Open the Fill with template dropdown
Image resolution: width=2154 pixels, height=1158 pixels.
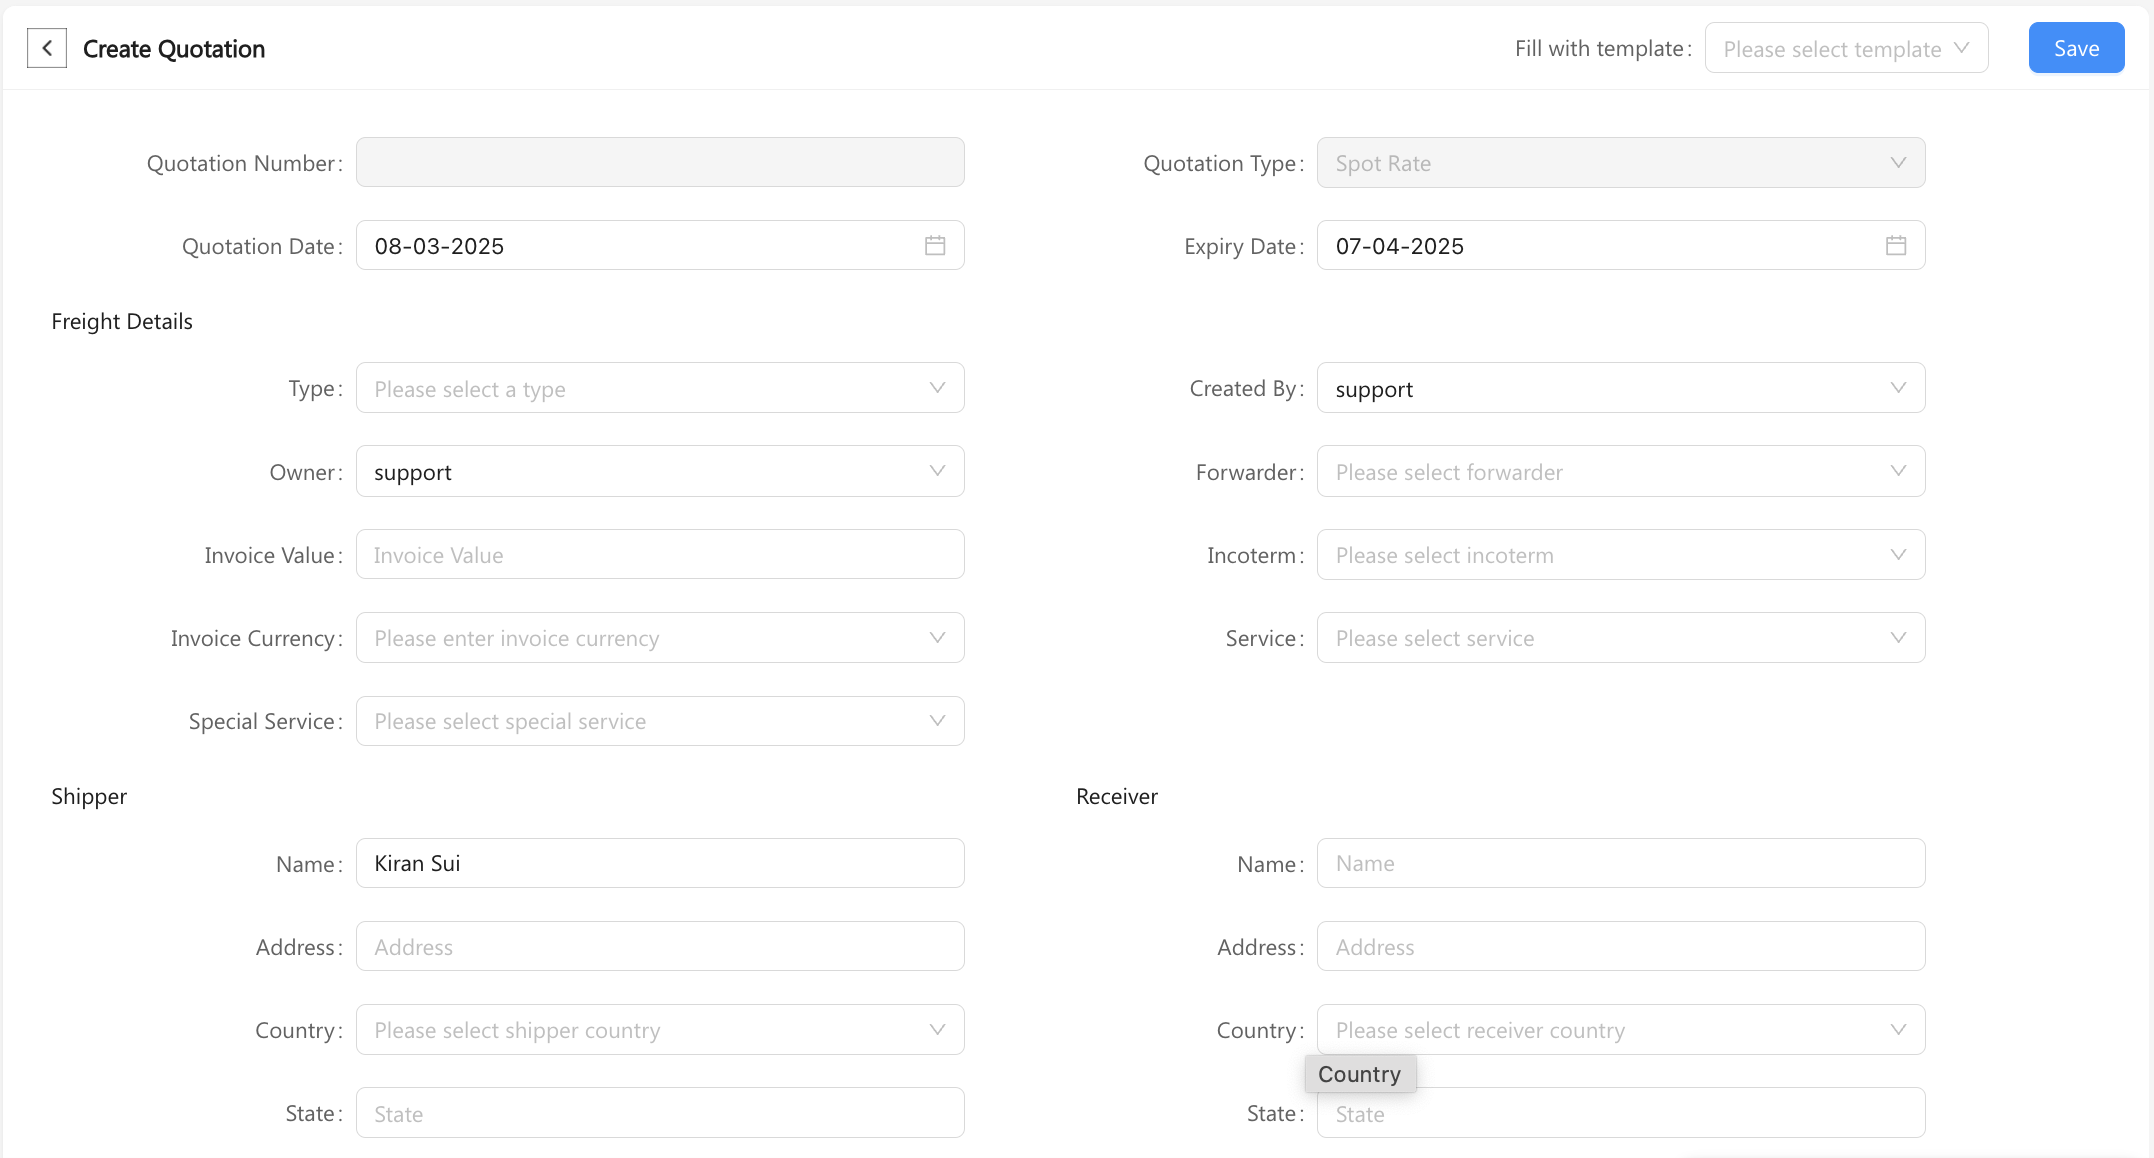pyautogui.click(x=1846, y=48)
